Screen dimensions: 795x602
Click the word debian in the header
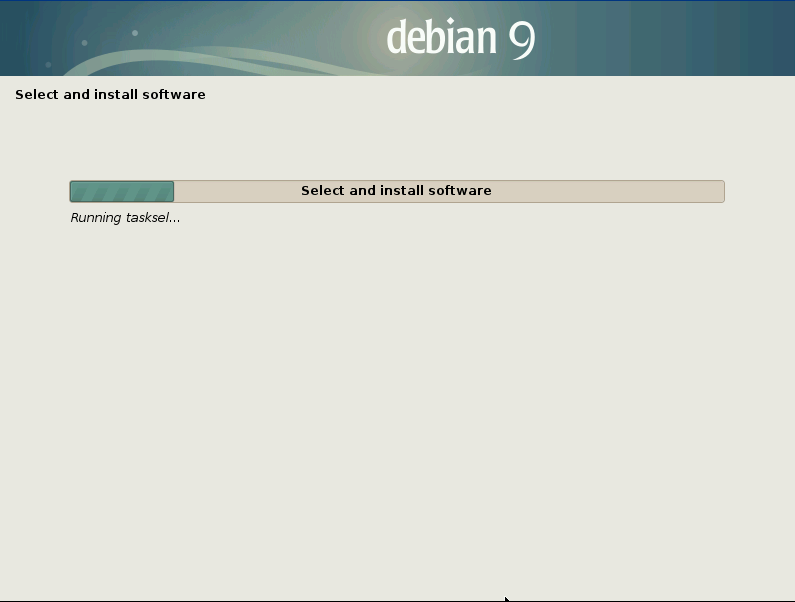pos(441,38)
